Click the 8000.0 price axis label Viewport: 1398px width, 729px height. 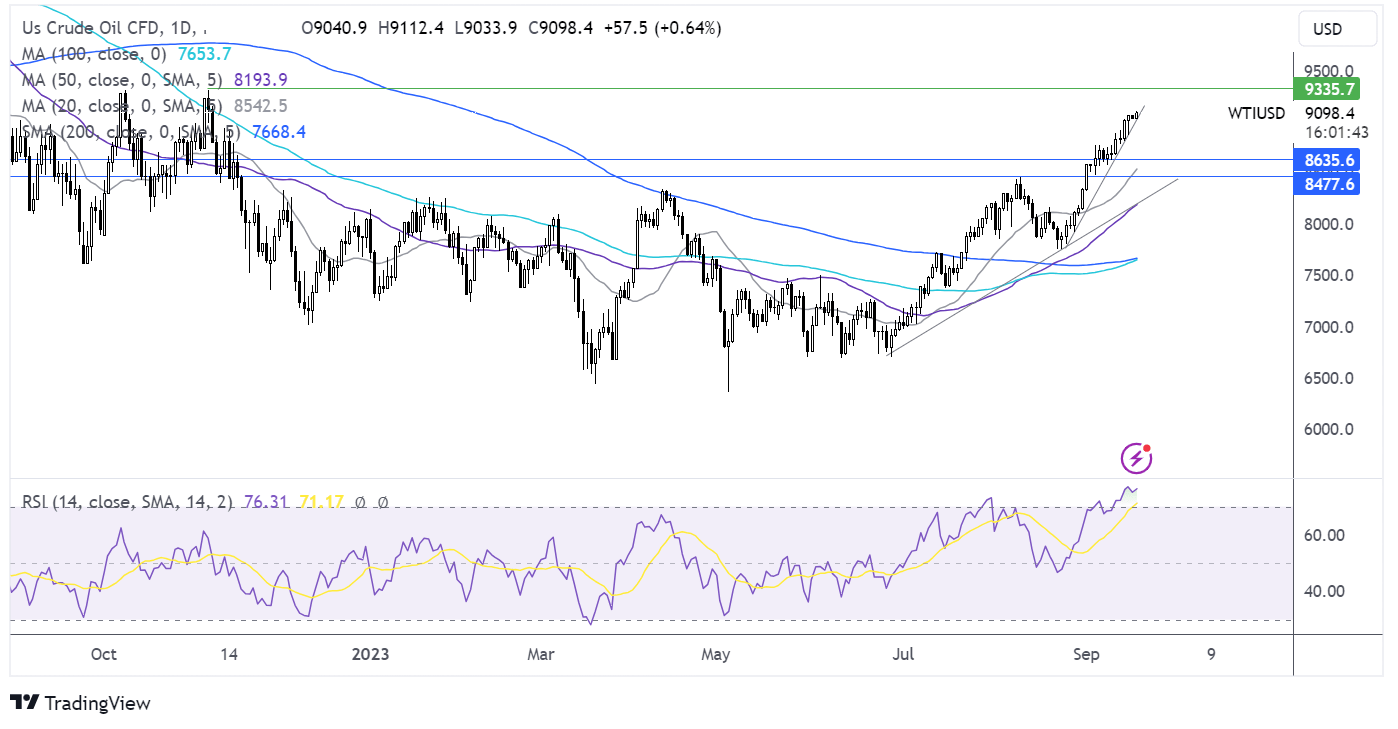1329,224
